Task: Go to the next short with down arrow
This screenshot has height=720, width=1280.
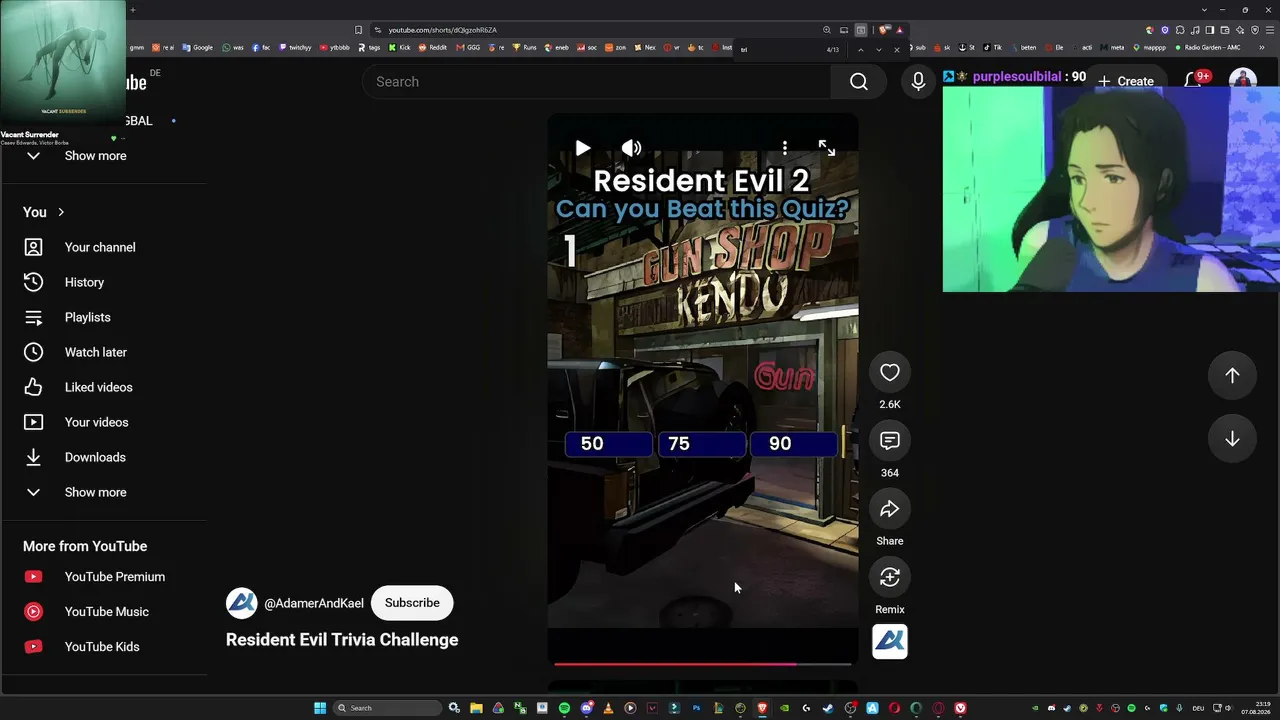Action: point(1232,440)
